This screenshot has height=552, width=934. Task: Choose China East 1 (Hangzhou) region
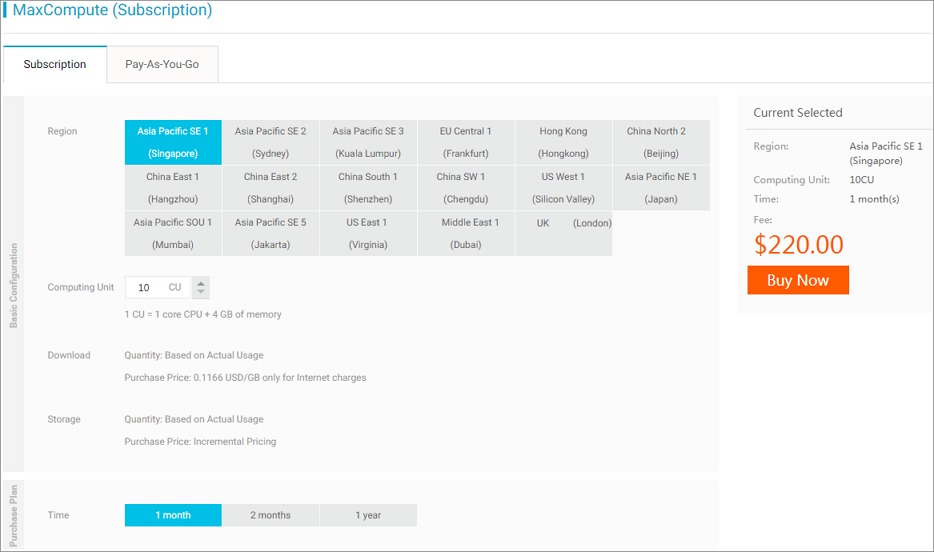coord(173,188)
